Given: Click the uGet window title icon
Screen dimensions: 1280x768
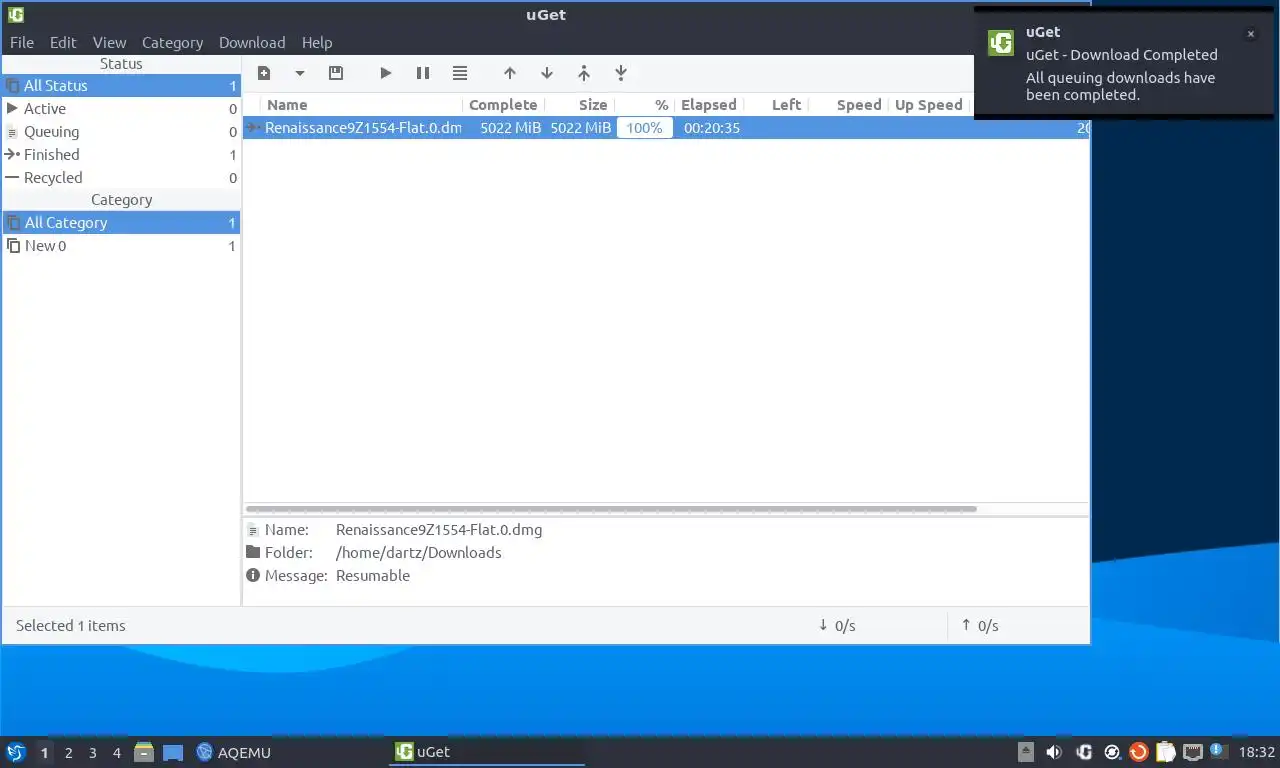Looking at the screenshot, I should [x=16, y=14].
